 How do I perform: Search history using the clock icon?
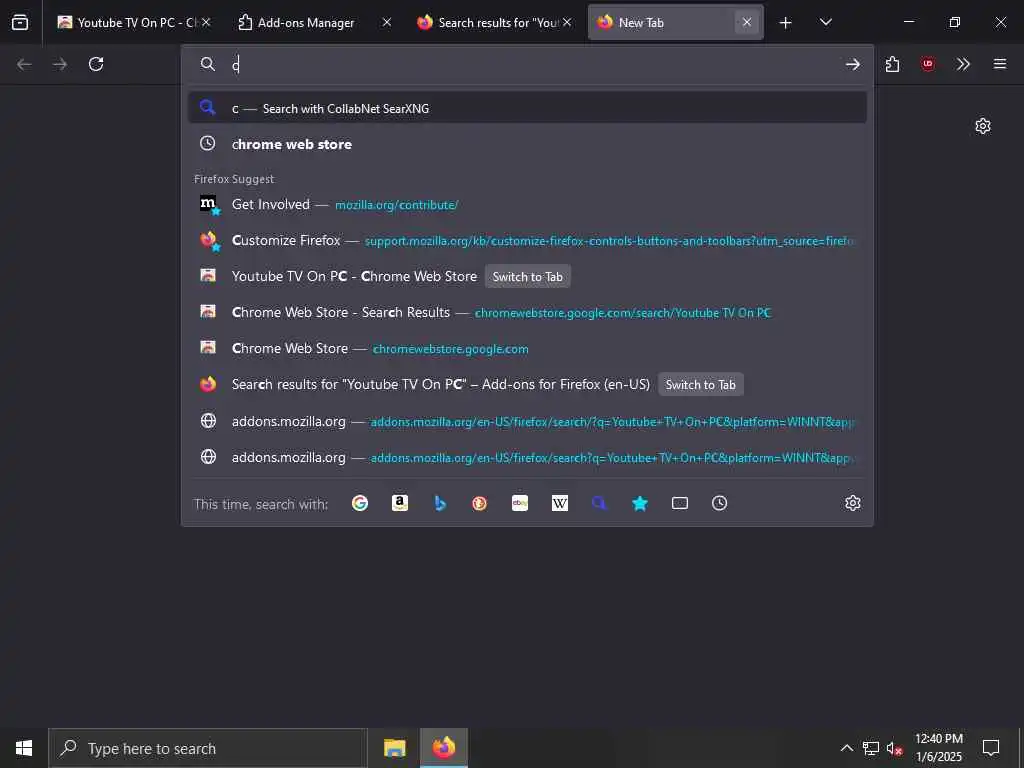coord(719,503)
